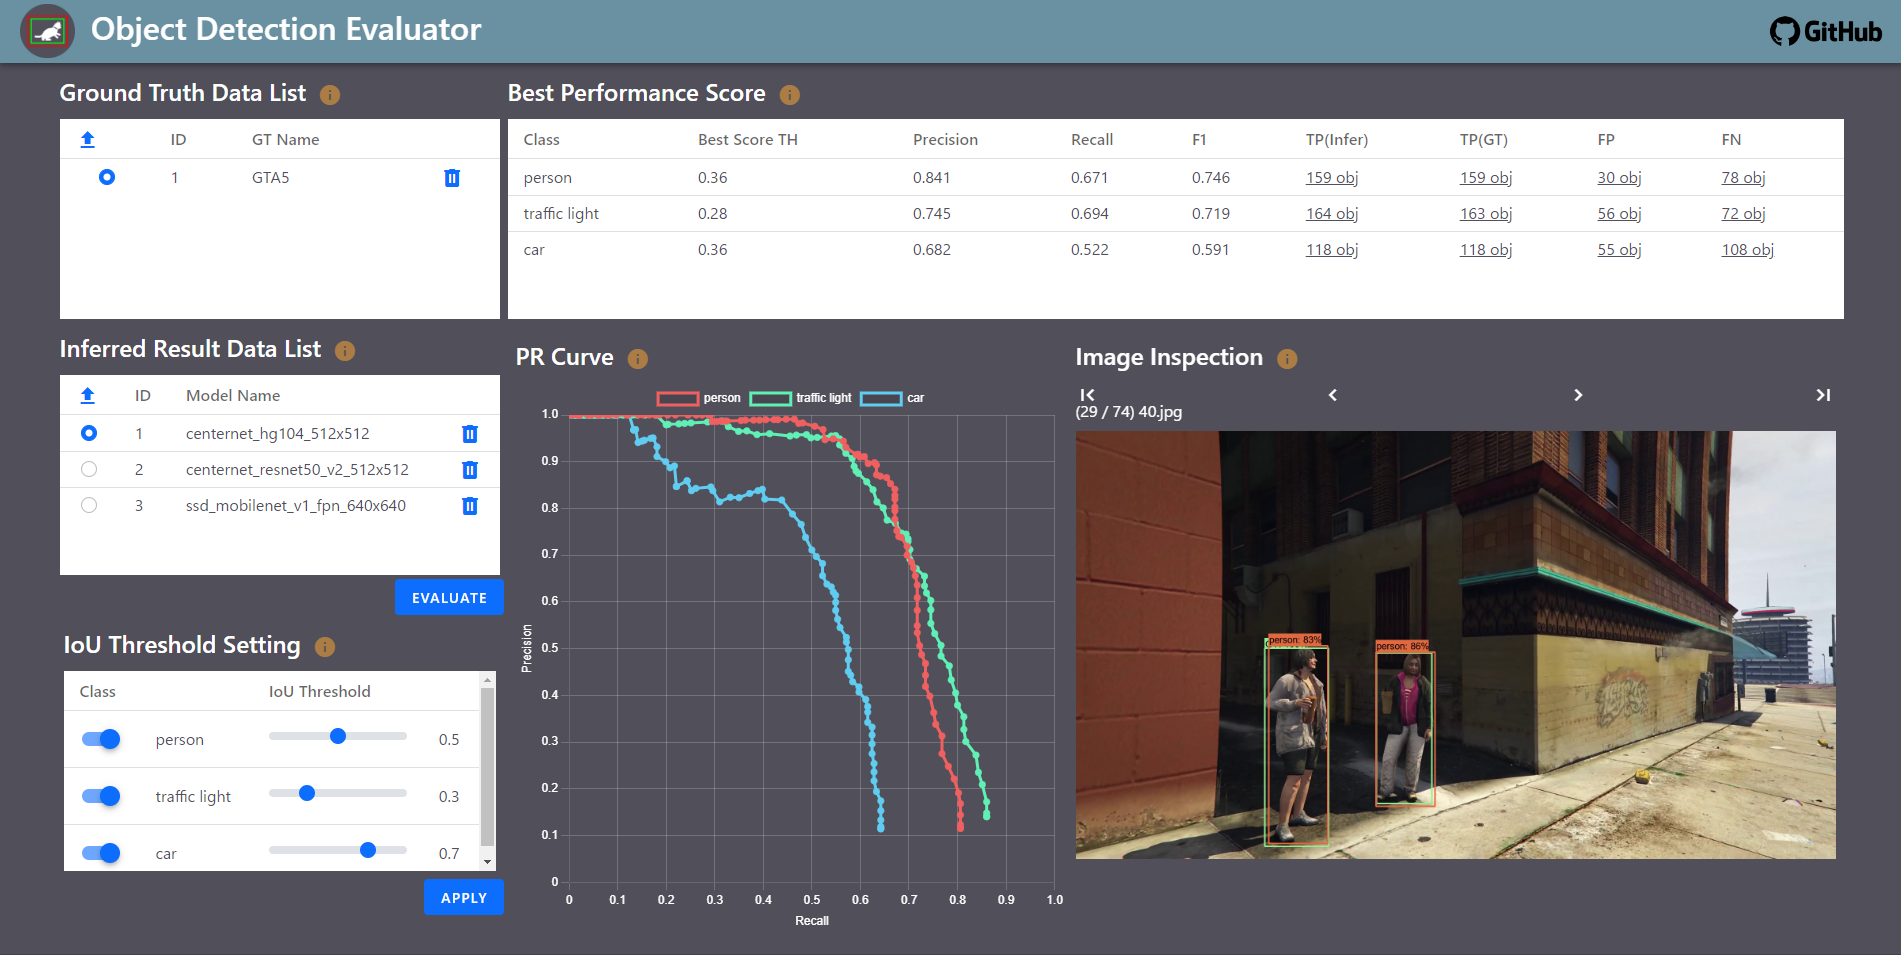Upload an inferred result file
The height and width of the screenshot is (955, 1901).
coord(88,396)
